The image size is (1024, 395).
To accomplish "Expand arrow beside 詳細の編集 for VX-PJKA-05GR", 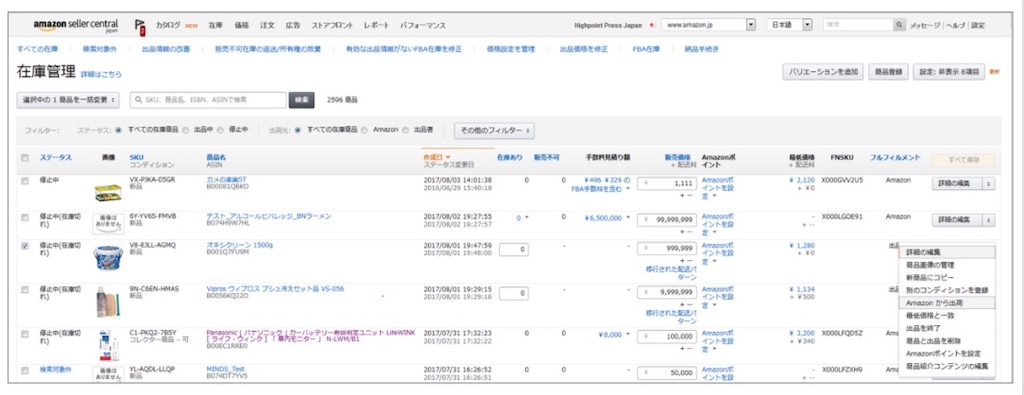I will click(x=989, y=184).
